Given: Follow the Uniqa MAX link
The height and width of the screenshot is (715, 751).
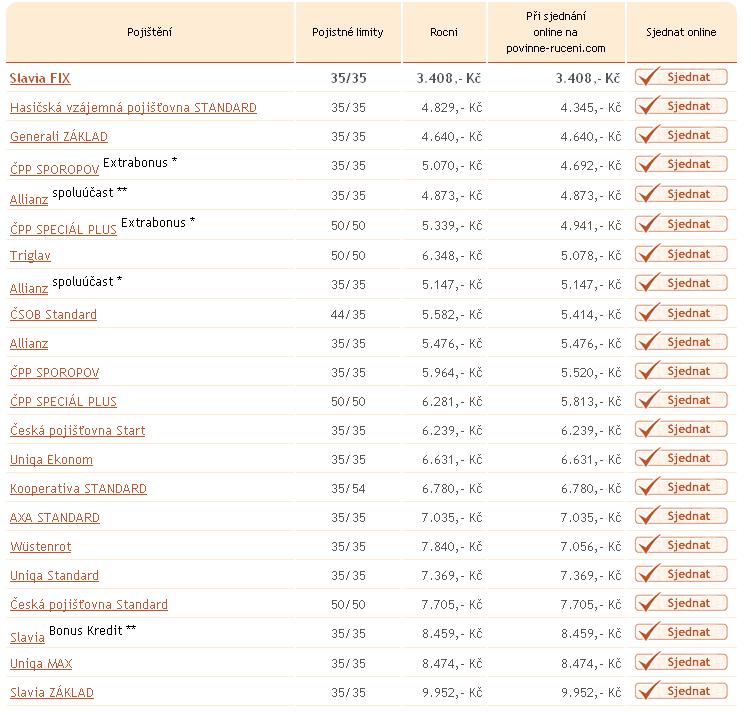Looking at the screenshot, I should point(41,664).
